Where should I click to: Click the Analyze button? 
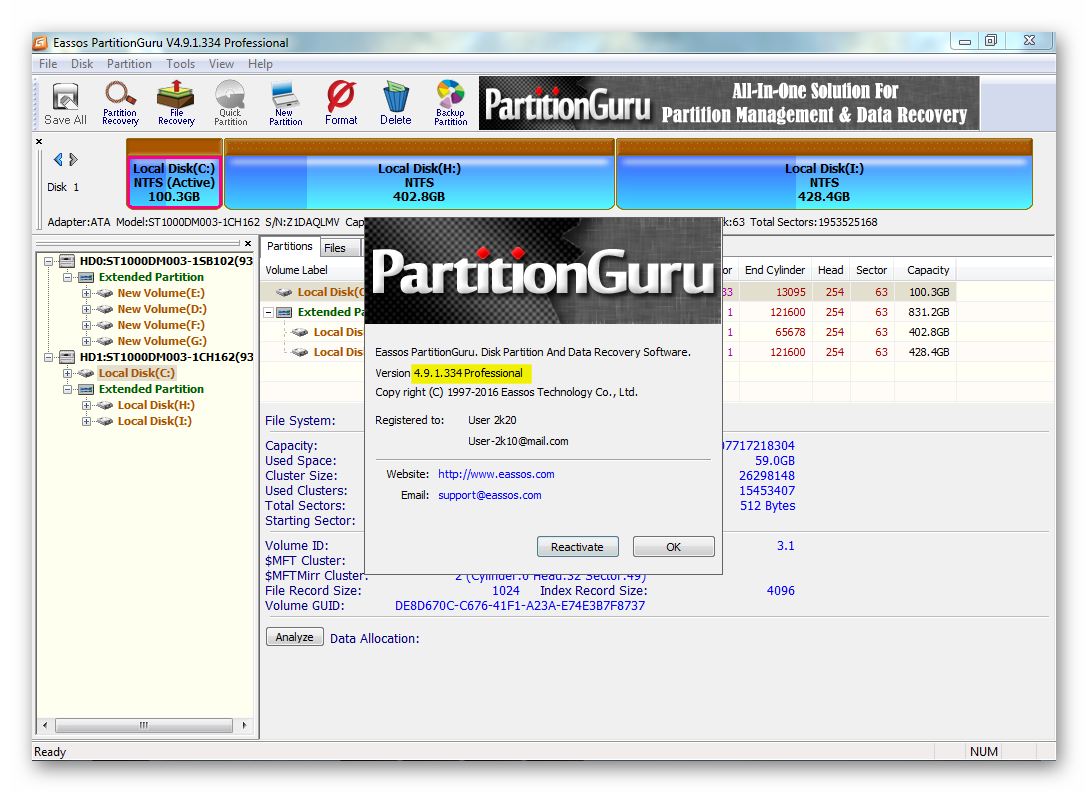point(294,637)
